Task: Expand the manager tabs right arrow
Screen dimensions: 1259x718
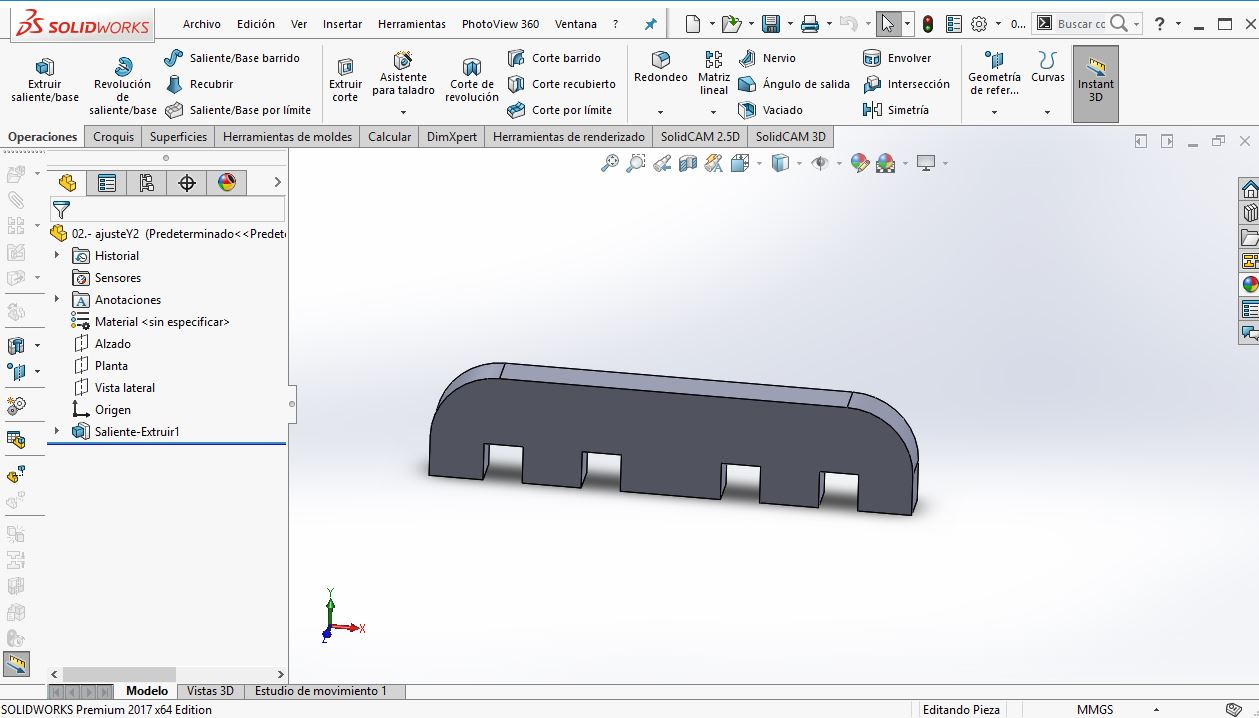Action: pyautogui.click(x=277, y=182)
